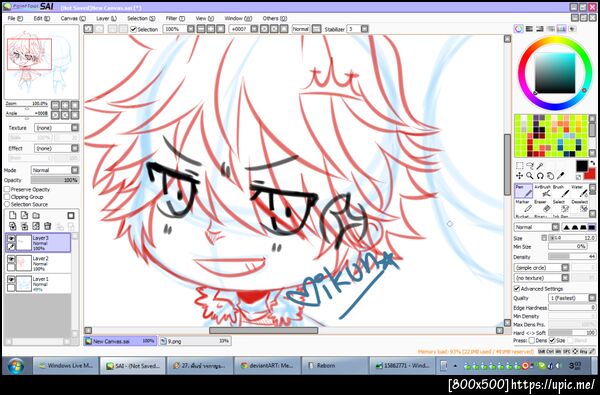This screenshot has width=600, height=395.
Task: Activate the Rotate view tool
Action: [540, 176]
